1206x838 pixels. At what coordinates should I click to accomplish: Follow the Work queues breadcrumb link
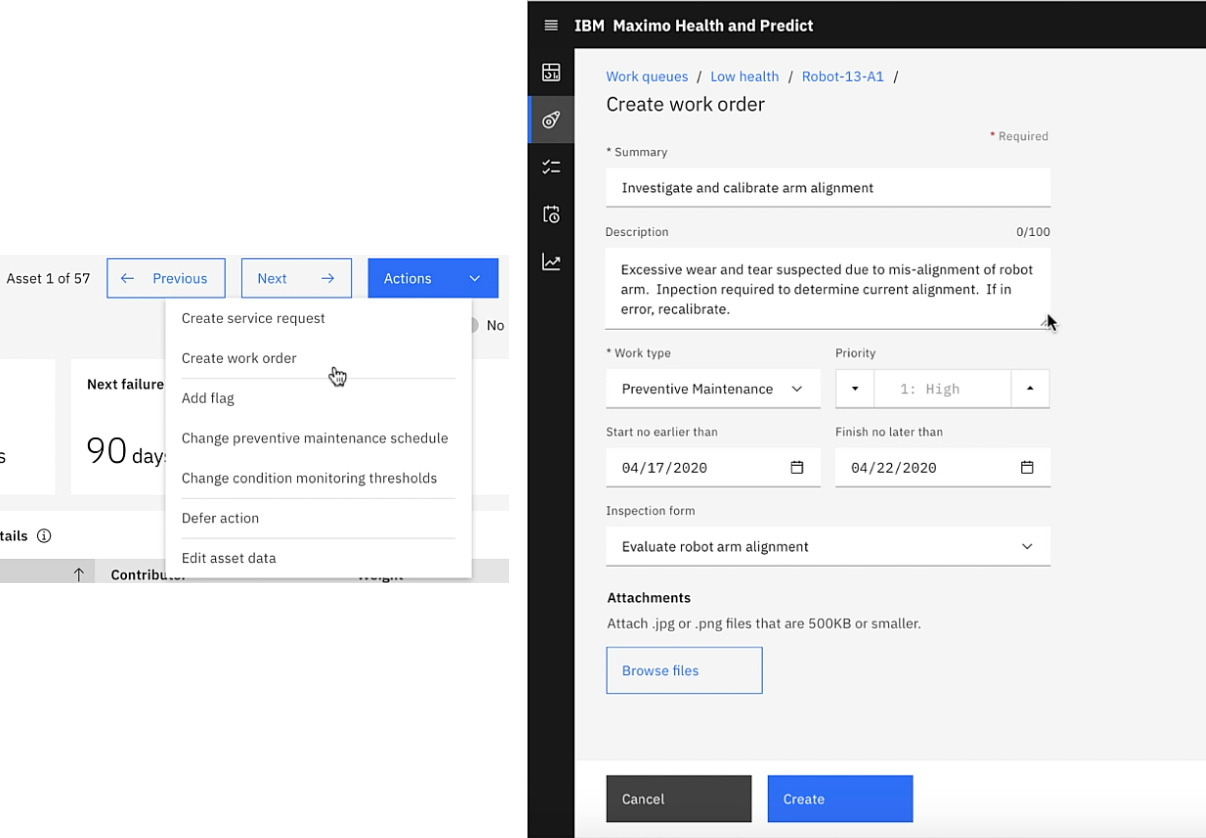click(x=647, y=77)
